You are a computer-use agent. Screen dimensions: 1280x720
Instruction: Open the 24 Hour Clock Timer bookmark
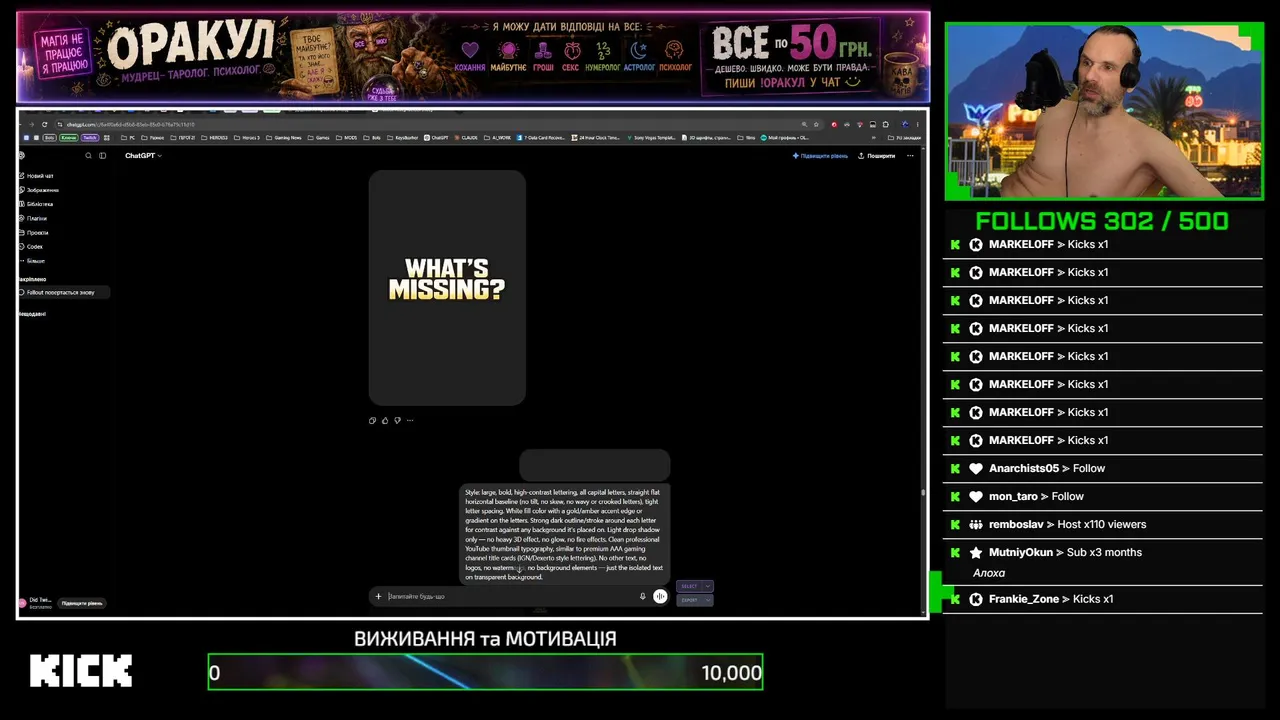[595, 137]
